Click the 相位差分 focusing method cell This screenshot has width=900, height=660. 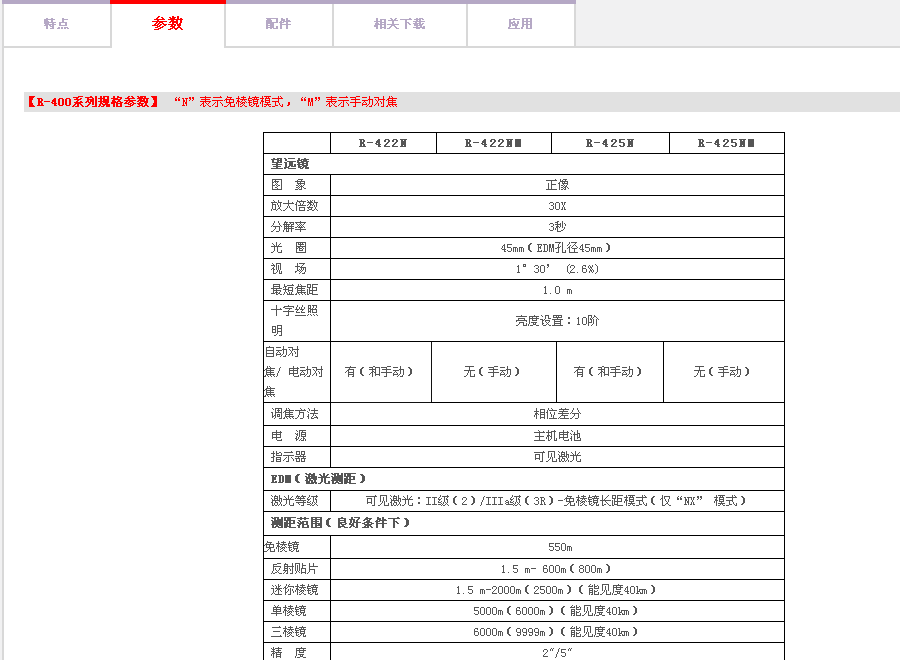pyautogui.click(x=557, y=414)
